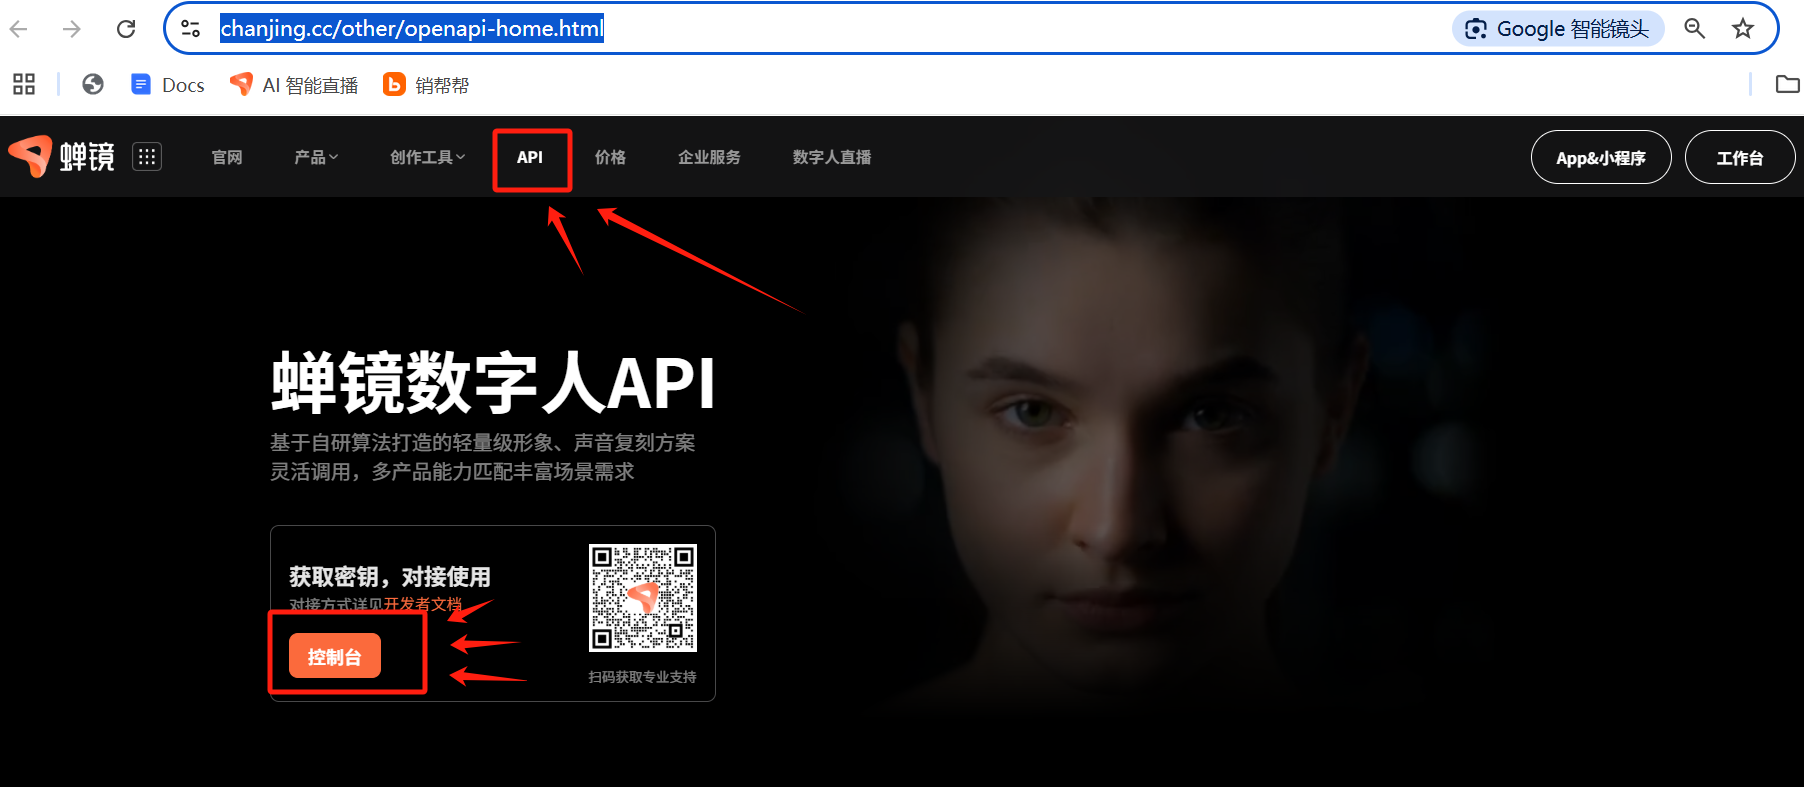
Task: Open all bookmarks folder icon
Action: pos(1787,85)
